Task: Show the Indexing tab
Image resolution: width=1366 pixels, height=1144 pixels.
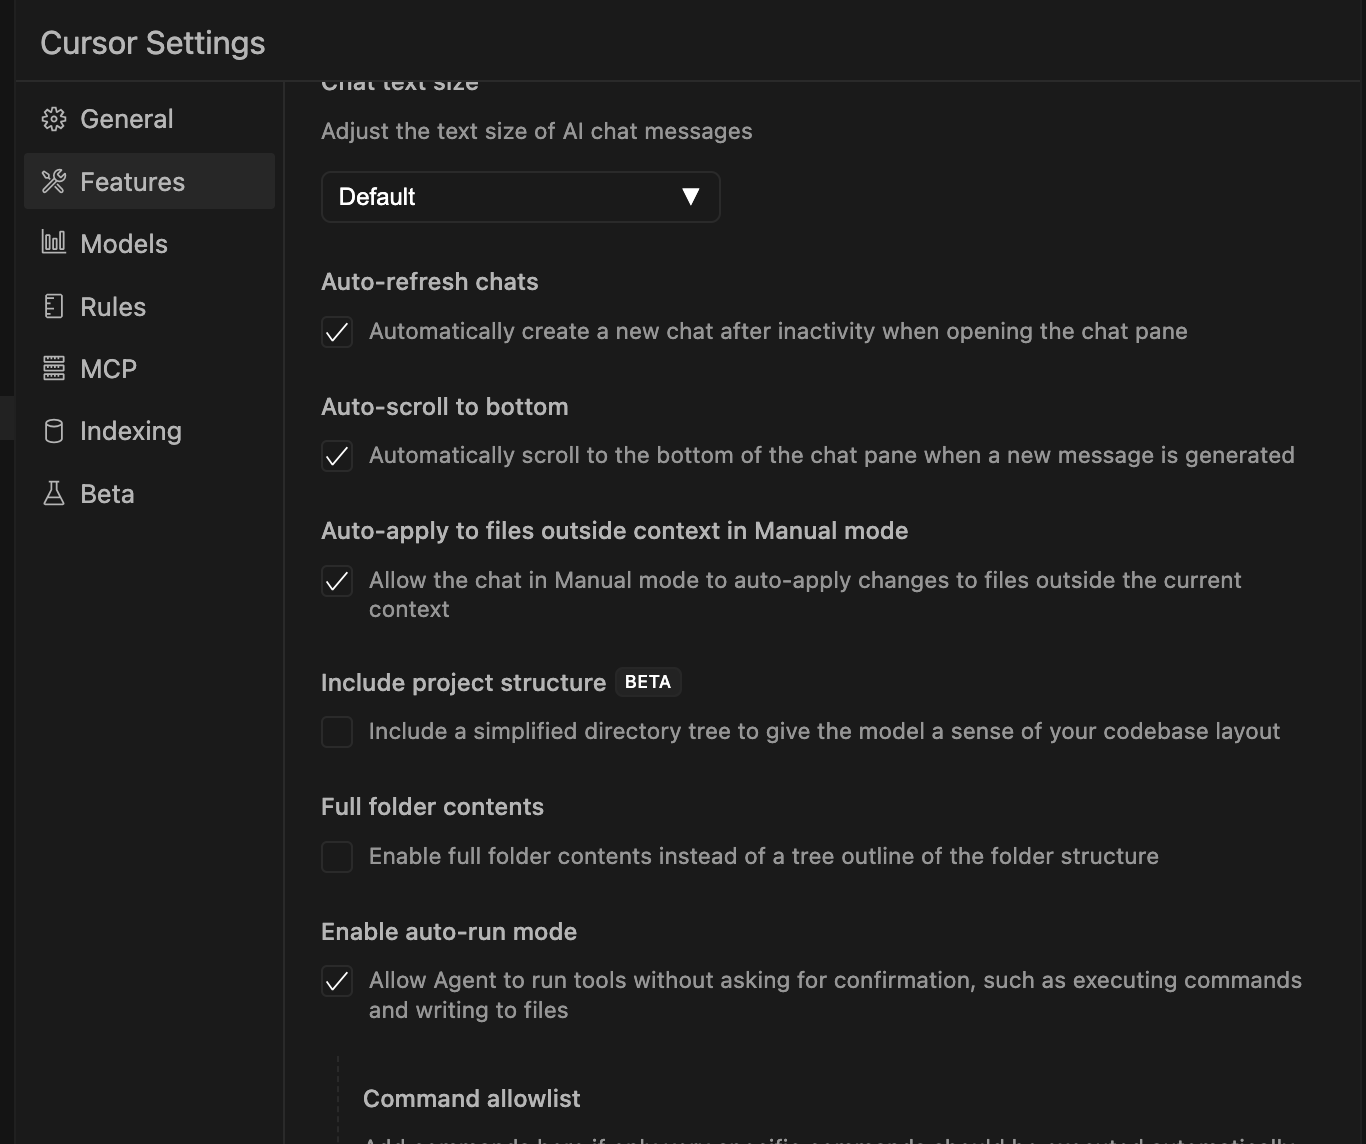Action: 149,431
